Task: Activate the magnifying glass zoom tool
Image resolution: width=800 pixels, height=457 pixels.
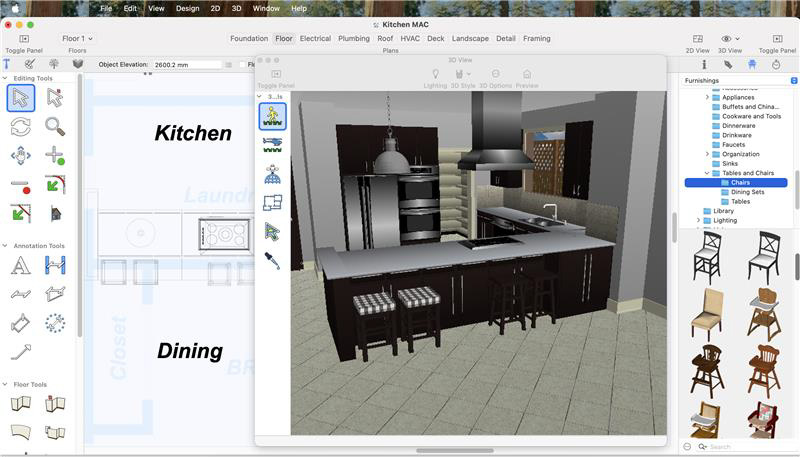Action: pos(55,126)
